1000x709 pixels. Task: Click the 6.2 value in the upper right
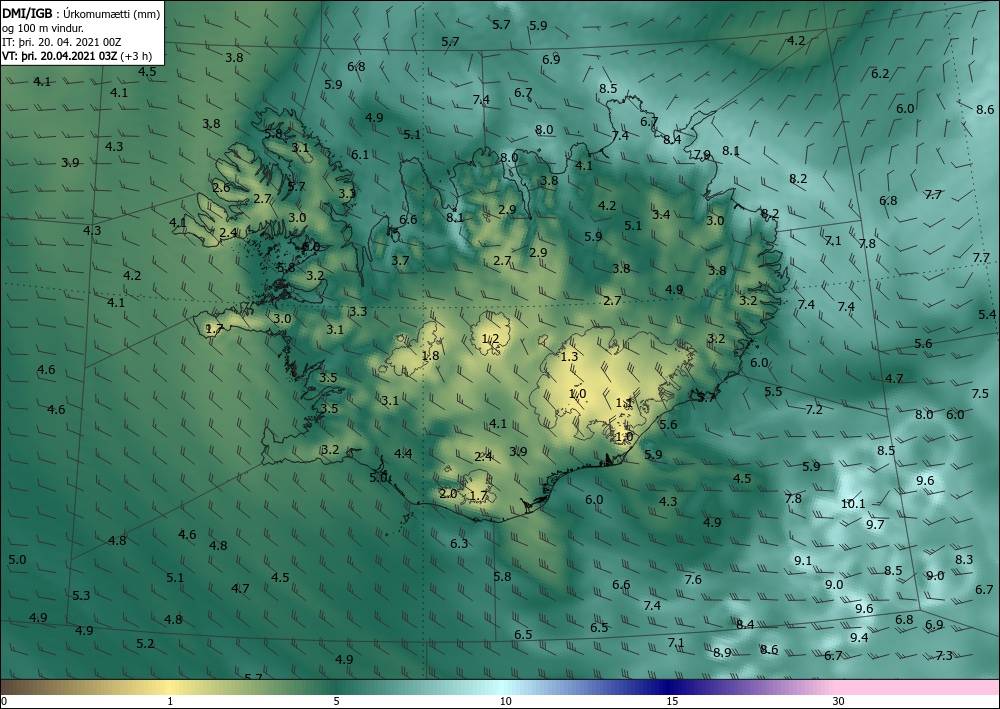click(x=880, y=74)
